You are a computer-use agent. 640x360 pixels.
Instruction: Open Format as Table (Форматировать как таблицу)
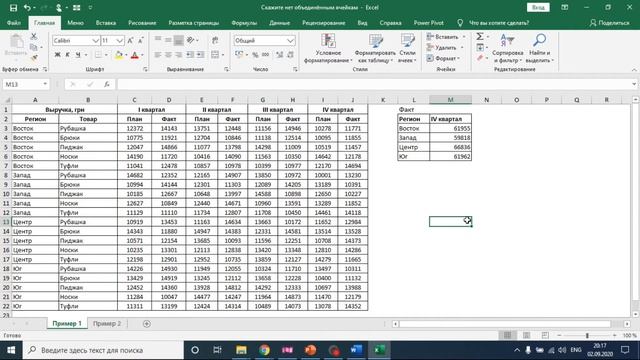tap(375, 48)
